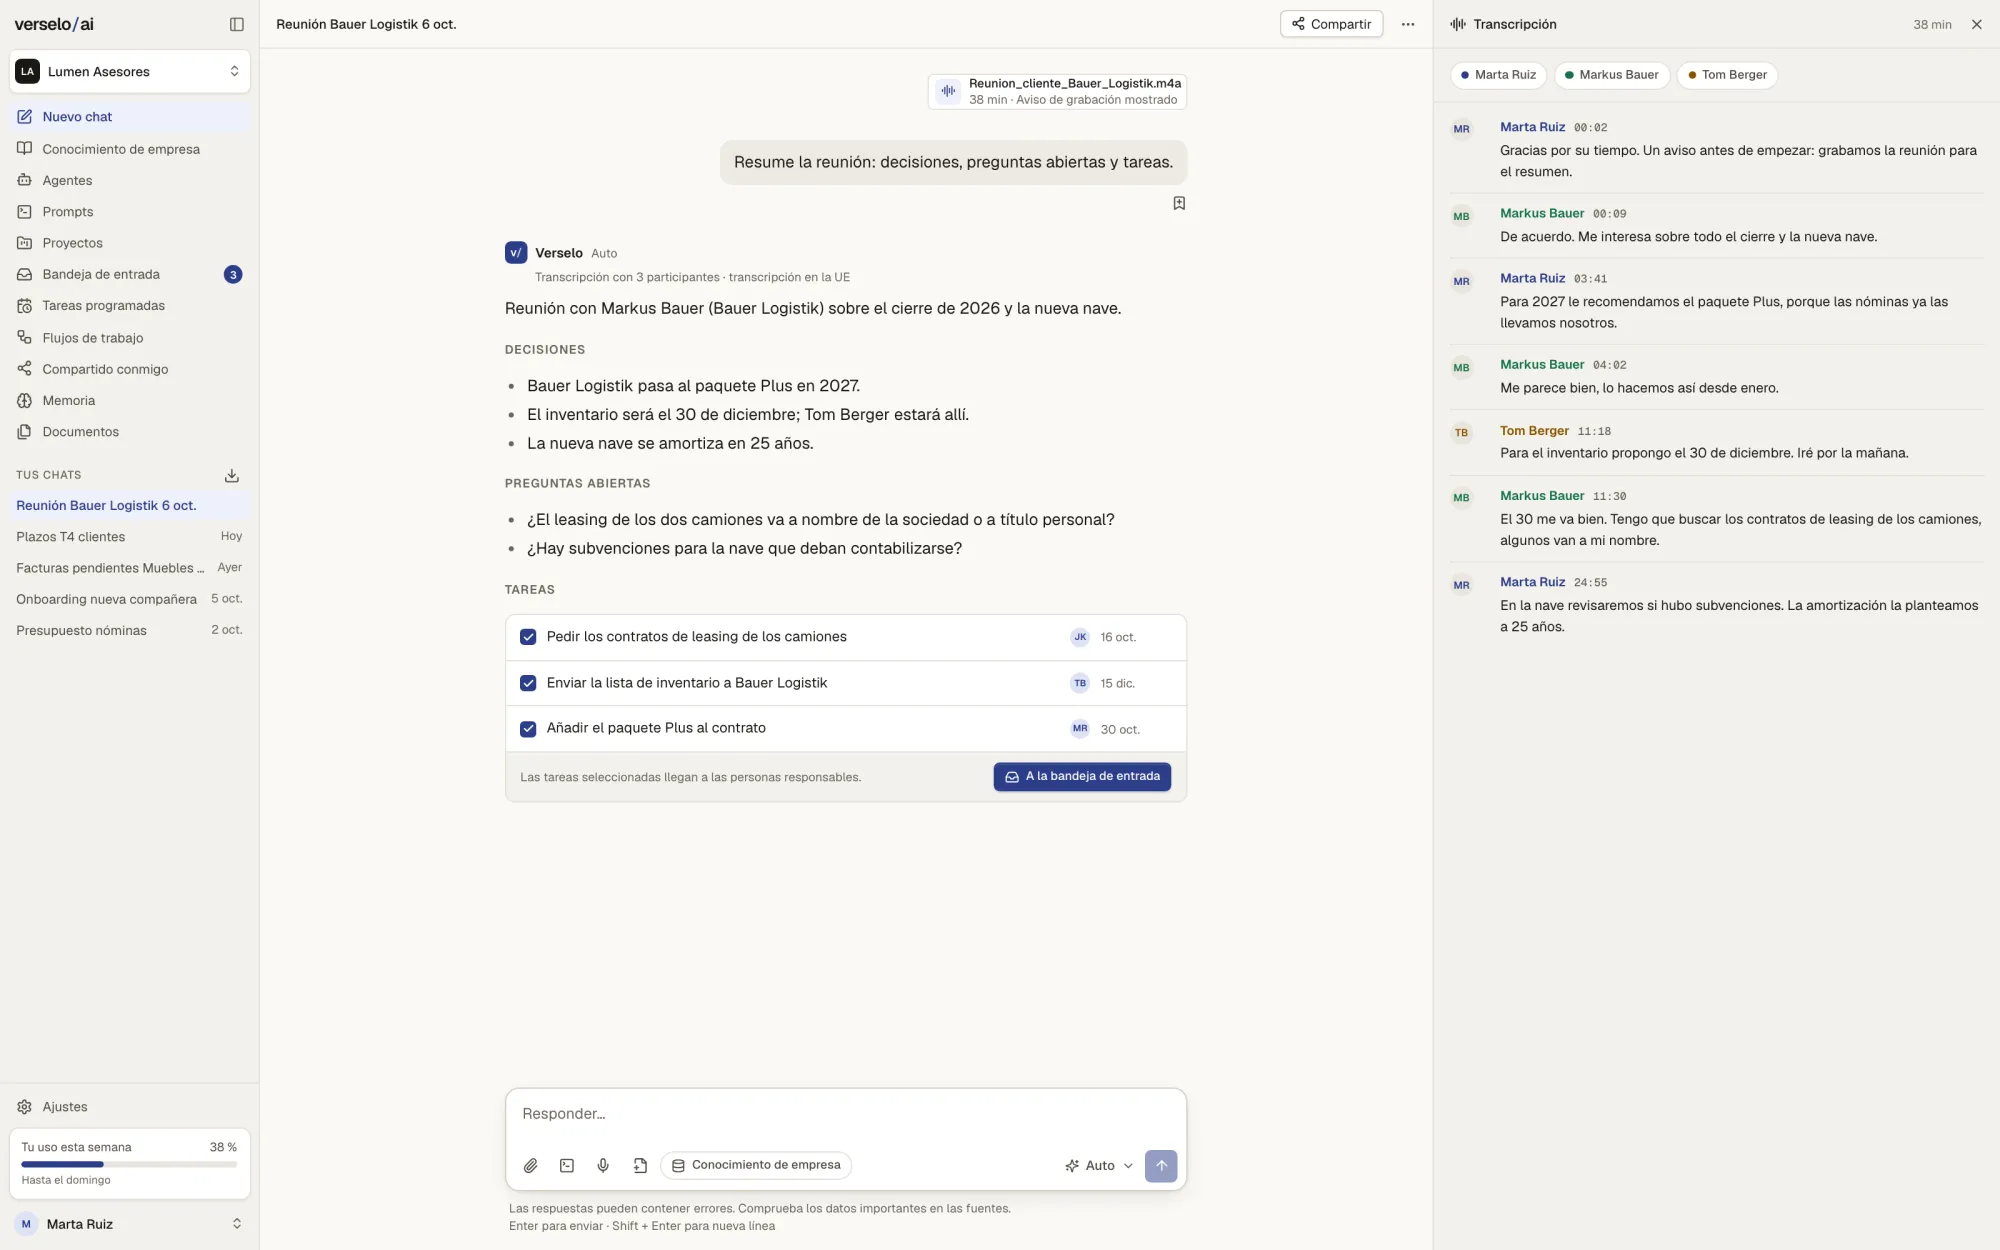This screenshot has height=1250, width=2000.
Task: Jump to the 24:55 Marta Ruiz transcript timestamp
Action: pos(1590,583)
